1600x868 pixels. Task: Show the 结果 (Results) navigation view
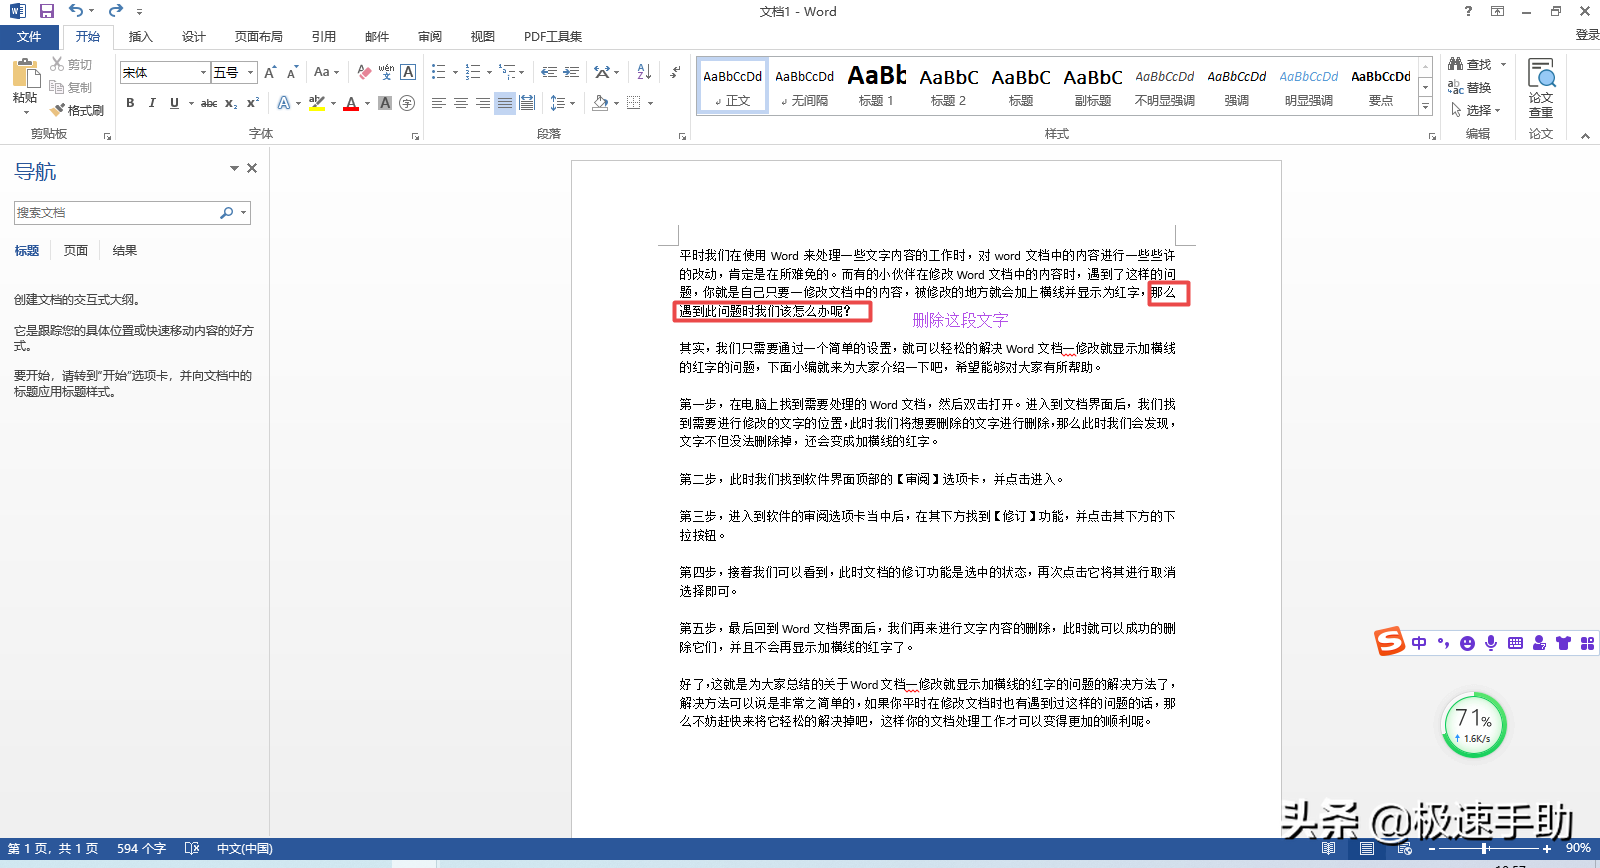[125, 250]
